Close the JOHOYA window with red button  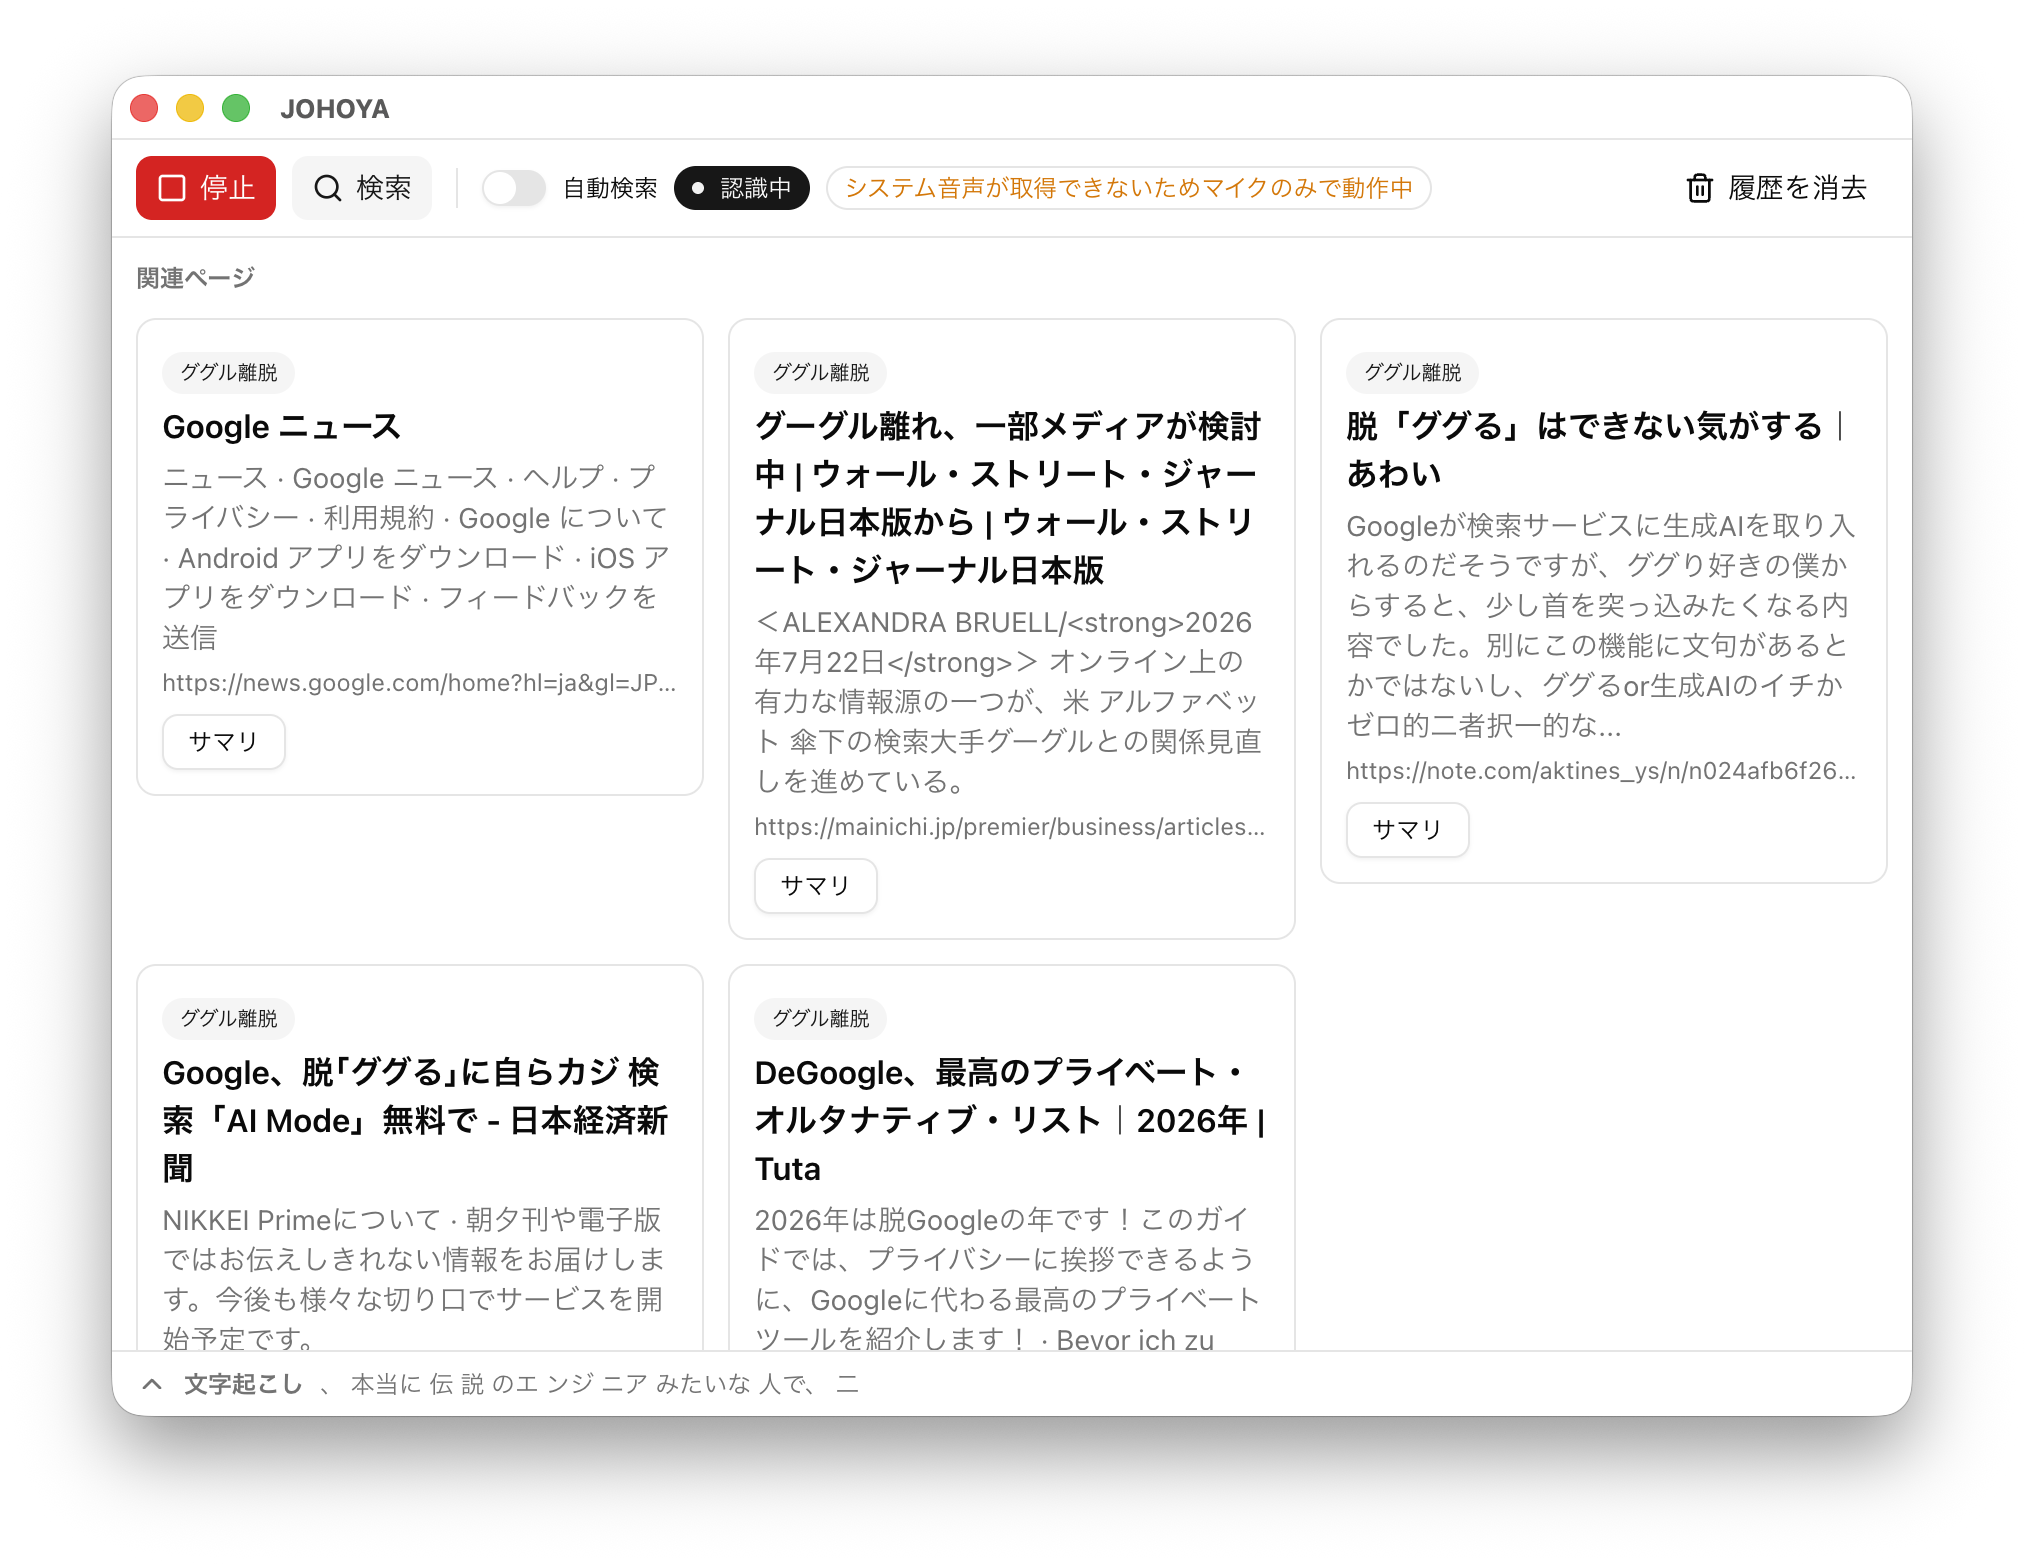pos(144,108)
